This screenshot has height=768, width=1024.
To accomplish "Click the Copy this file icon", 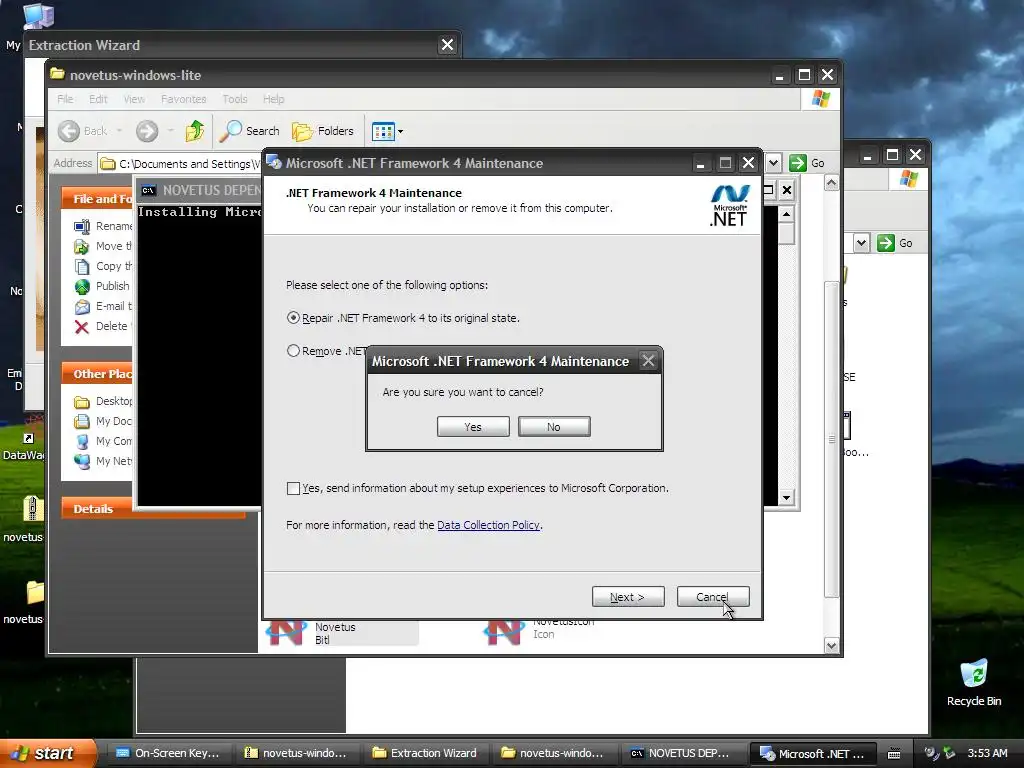I will (82, 266).
